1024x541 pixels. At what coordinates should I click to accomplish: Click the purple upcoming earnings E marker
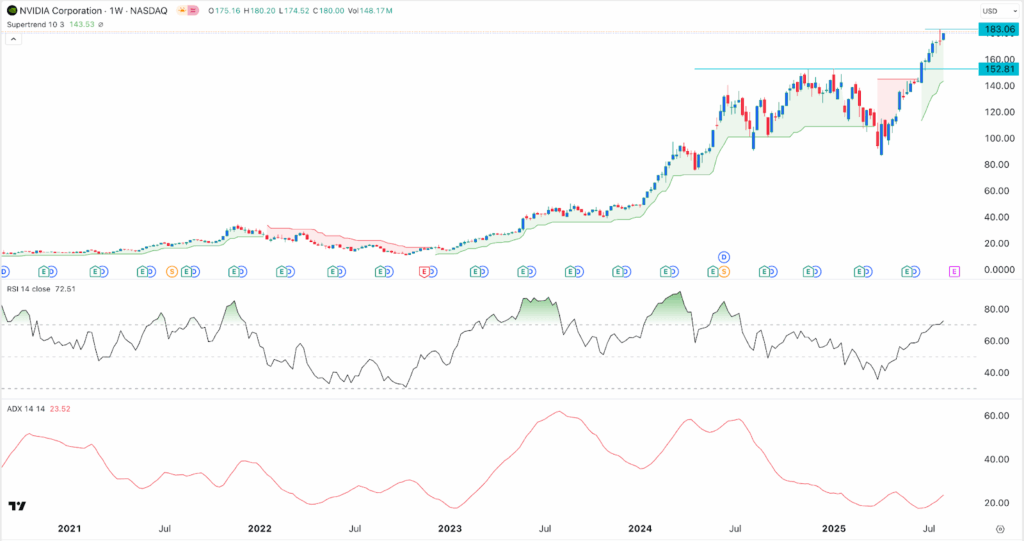[x=955, y=271]
